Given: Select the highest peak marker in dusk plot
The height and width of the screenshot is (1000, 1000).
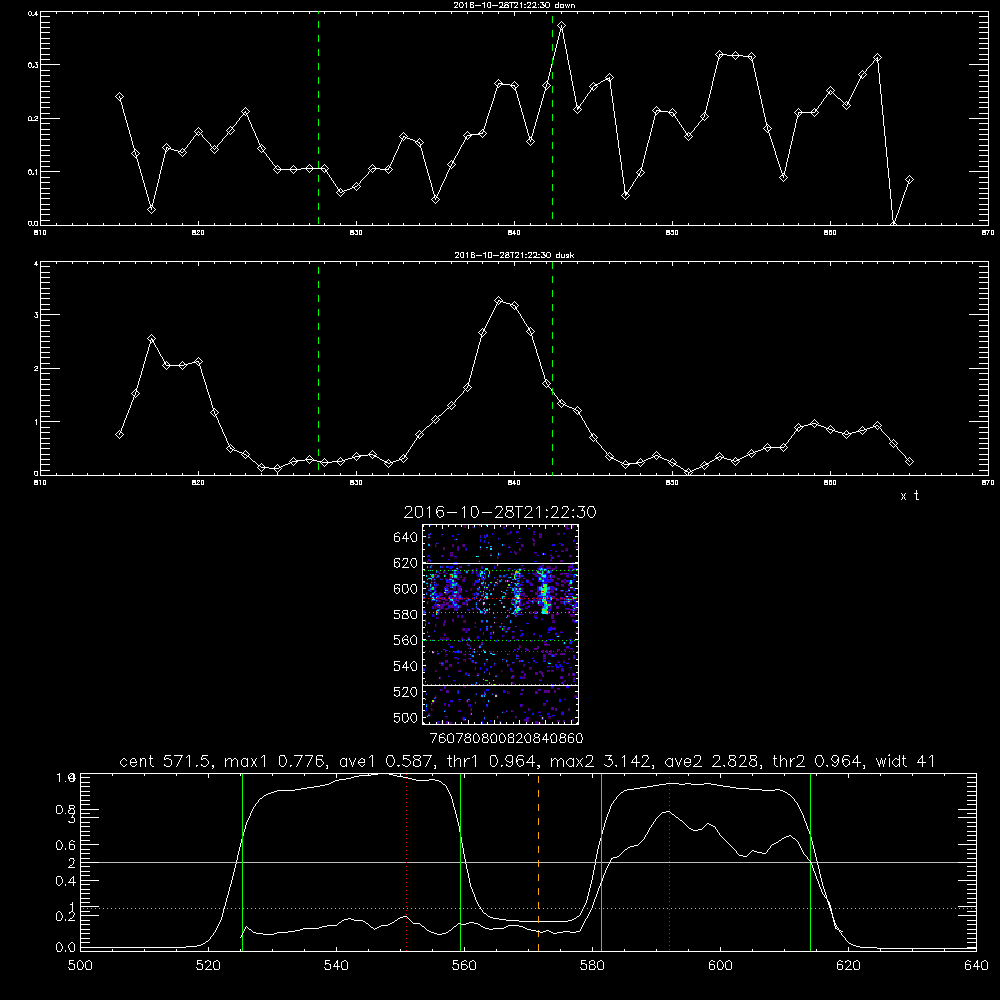Looking at the screenshot, I should [x=499, y=300].
